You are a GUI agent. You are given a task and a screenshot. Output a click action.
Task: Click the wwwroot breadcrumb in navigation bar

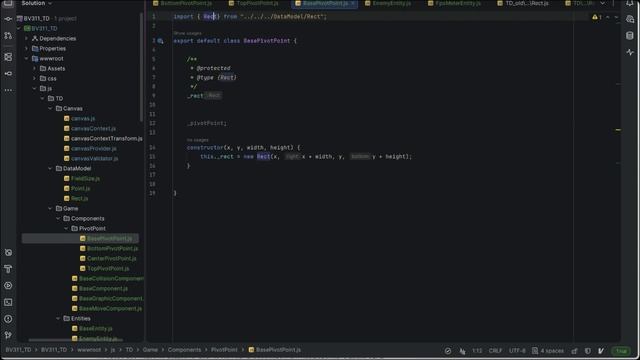pos(89,350)
